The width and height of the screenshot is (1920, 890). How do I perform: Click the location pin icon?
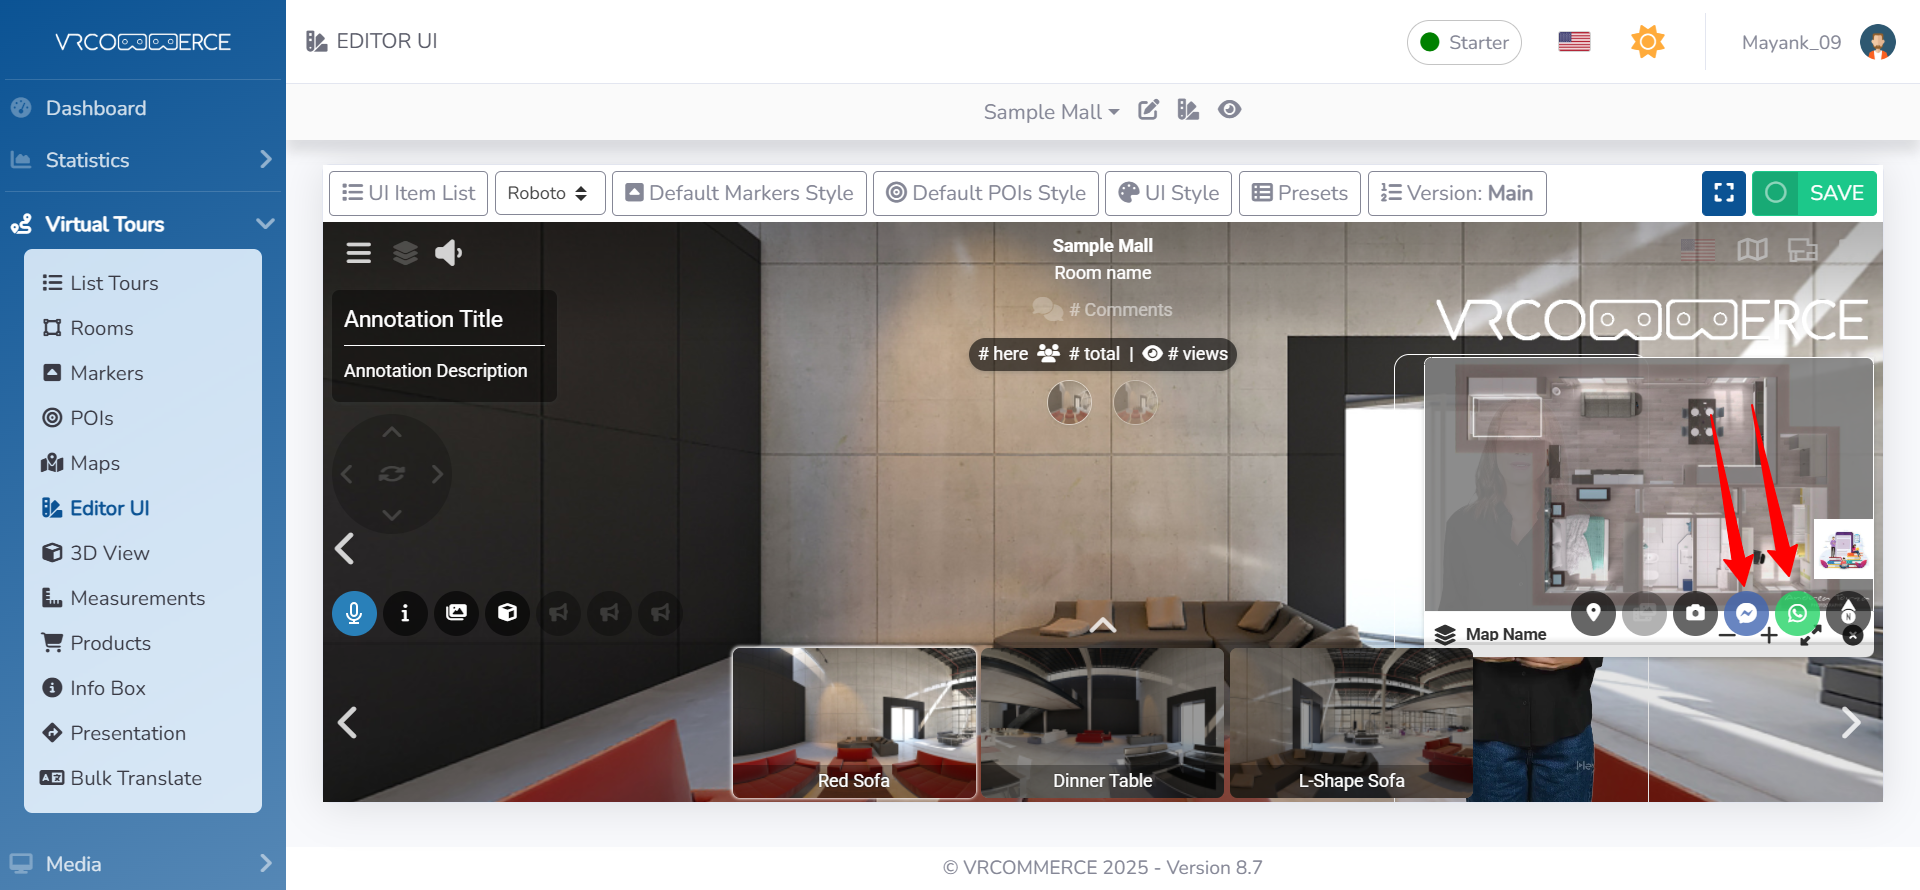pyautogui.click(x=1593, y=613)
